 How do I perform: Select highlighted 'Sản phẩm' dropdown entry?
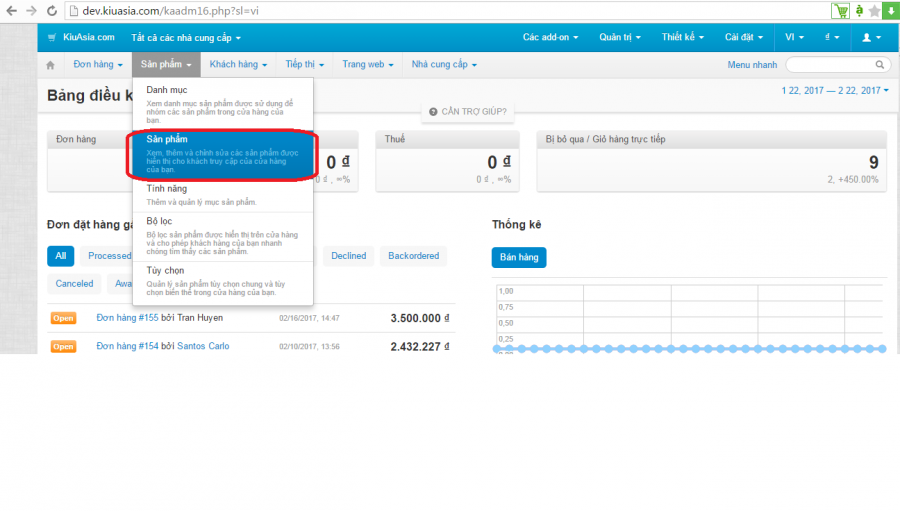(223, 154)
